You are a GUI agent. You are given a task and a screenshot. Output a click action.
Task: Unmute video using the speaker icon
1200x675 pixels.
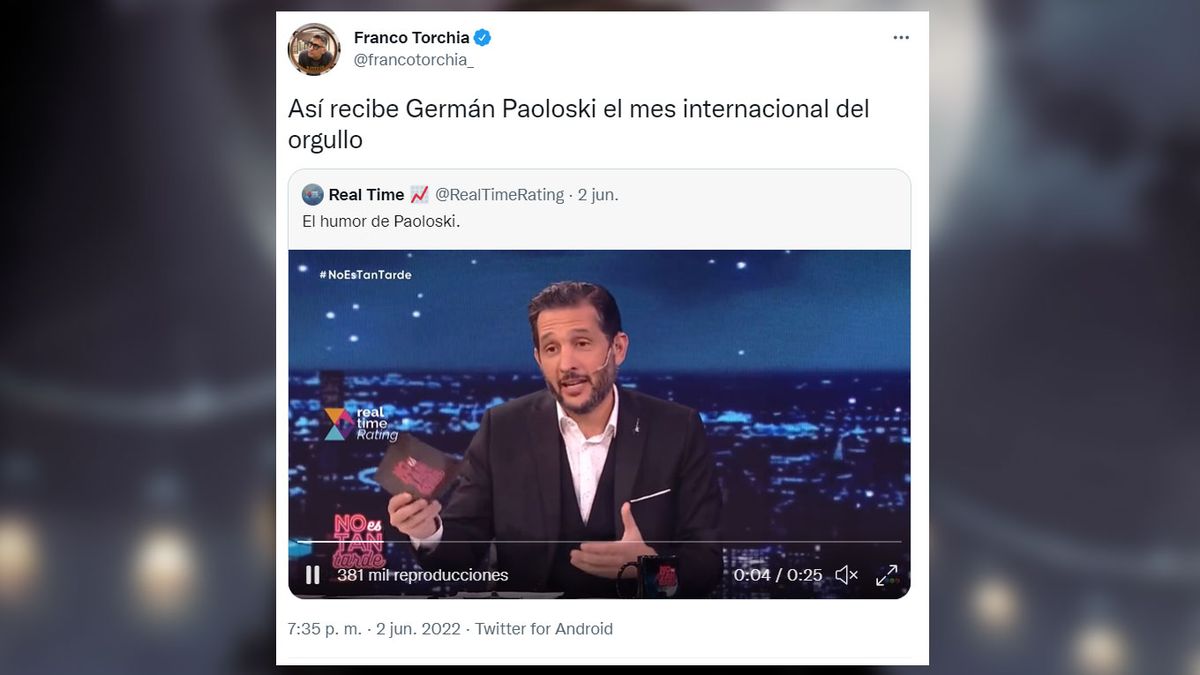tap(846, 575)
